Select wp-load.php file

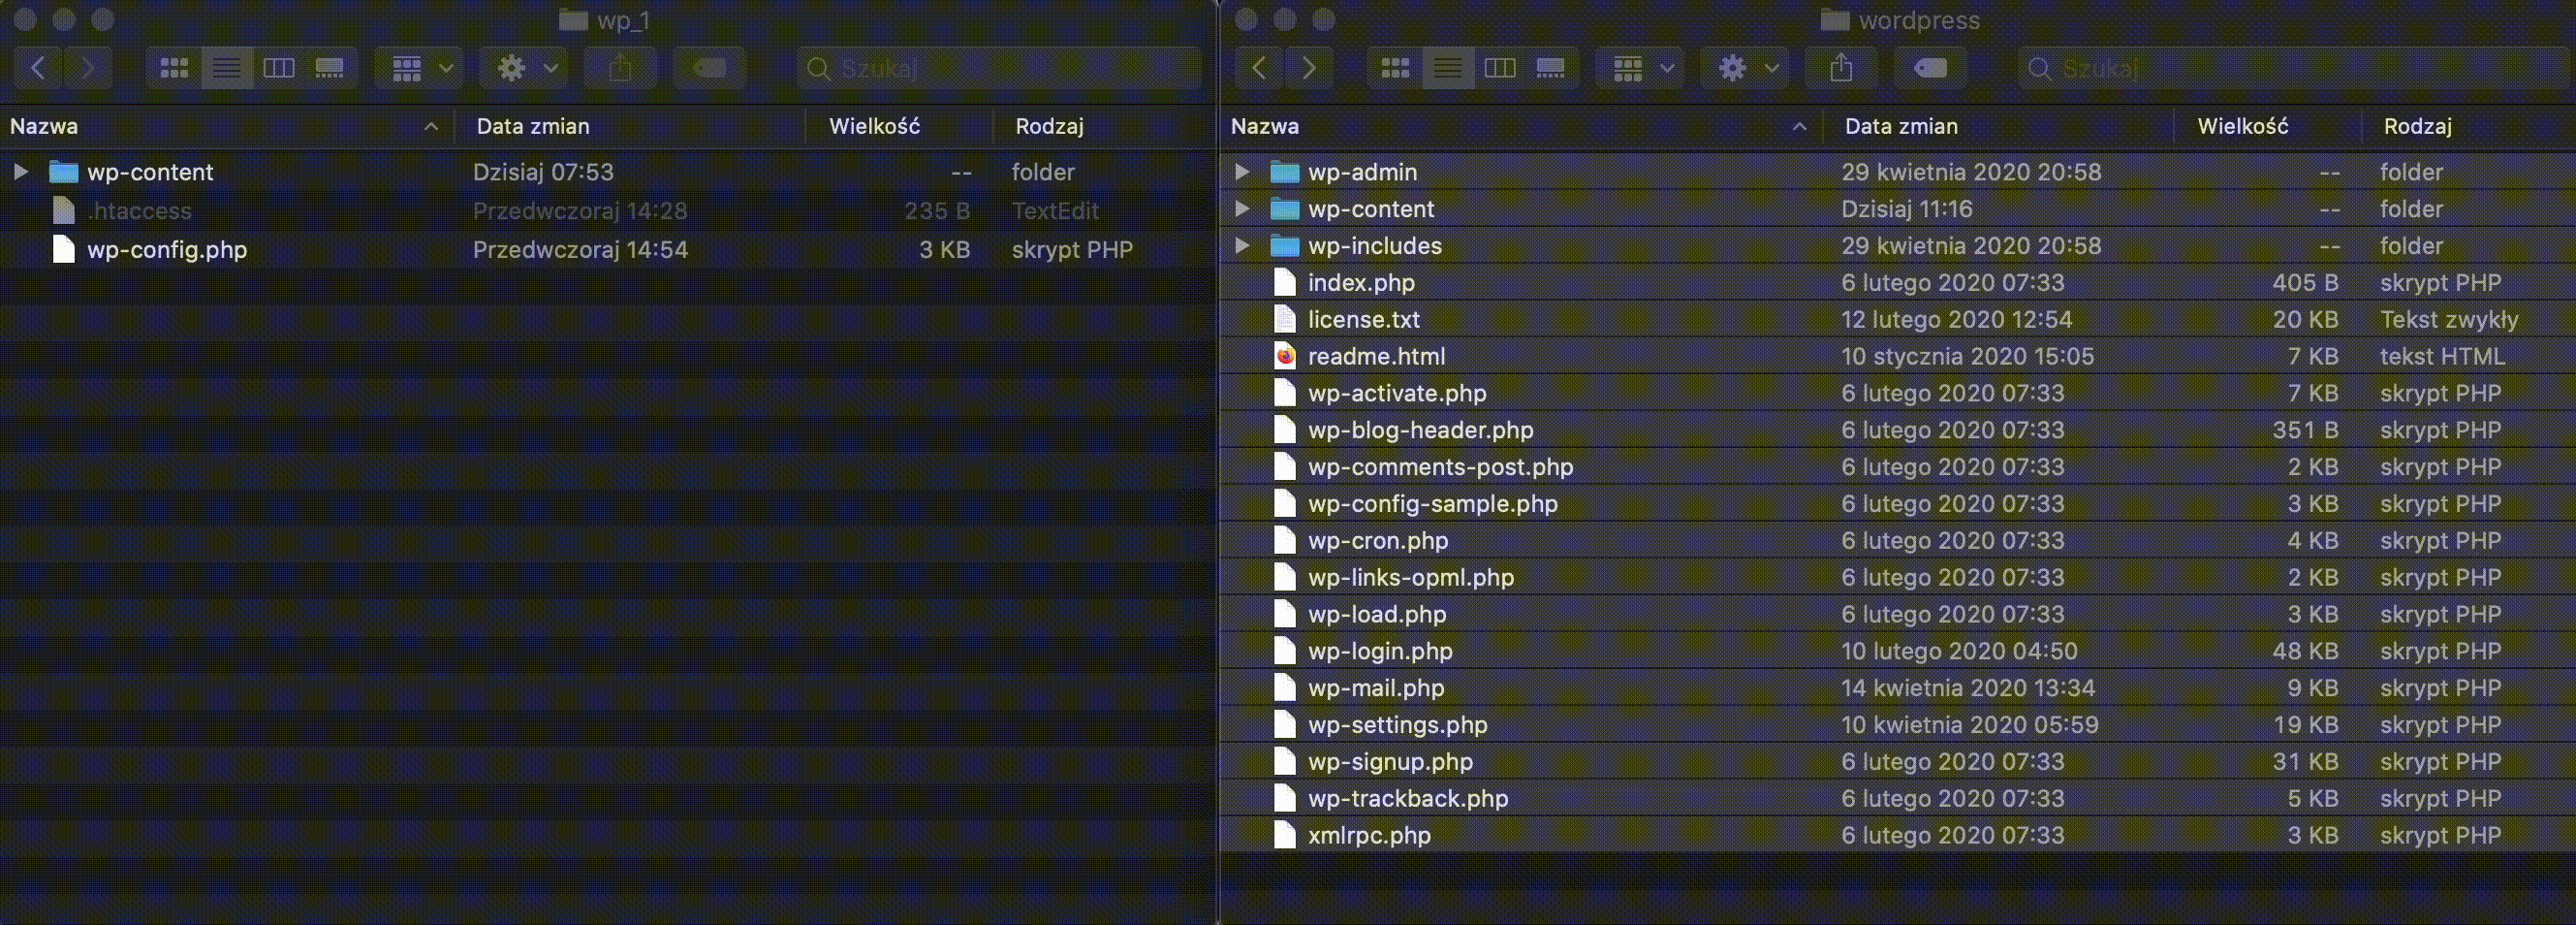point(1898,614)
